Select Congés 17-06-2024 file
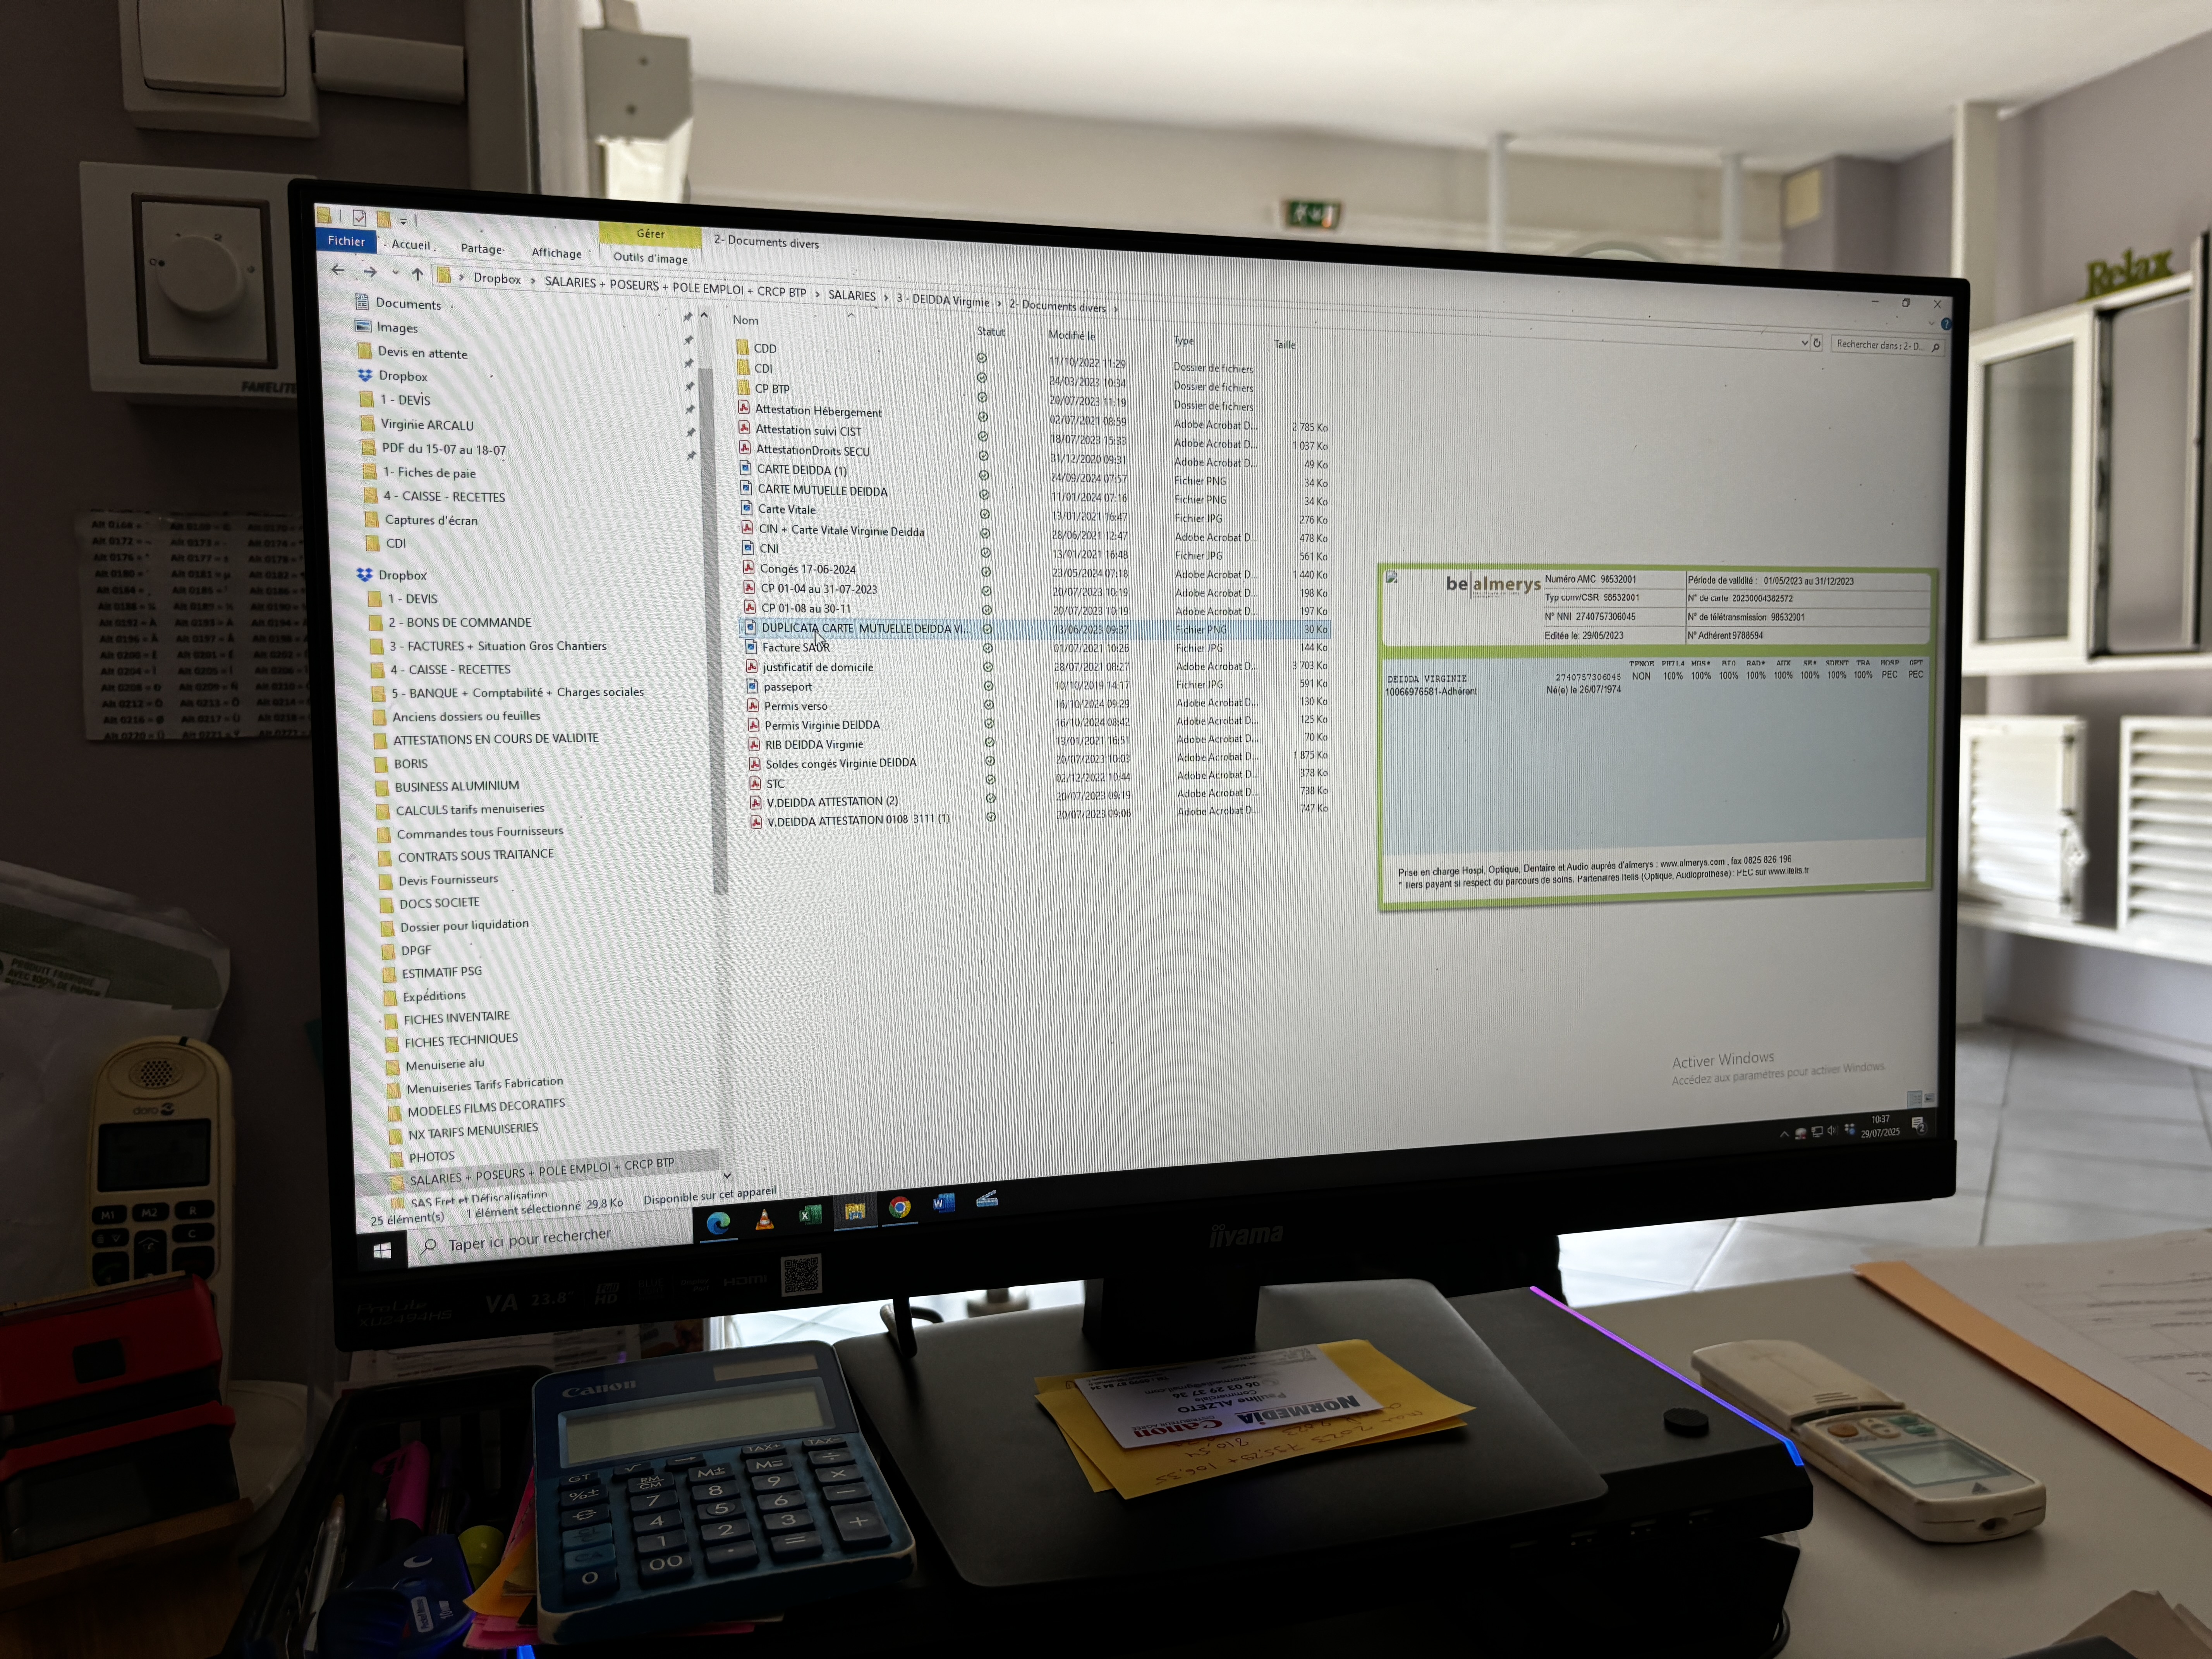 click(807, 569)
